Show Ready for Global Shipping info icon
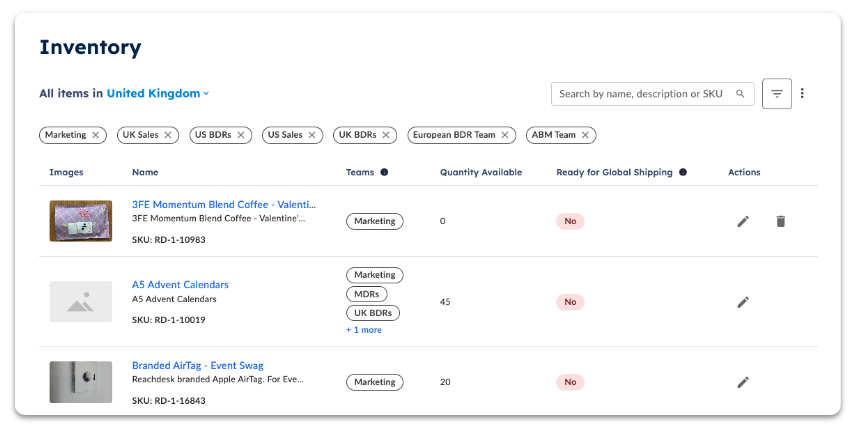Screen dimensions: 857x431 tap(683, 172)
